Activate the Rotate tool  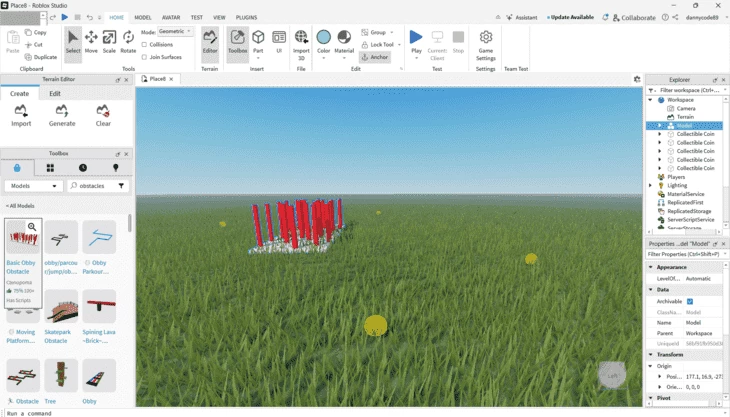[128, 42]
